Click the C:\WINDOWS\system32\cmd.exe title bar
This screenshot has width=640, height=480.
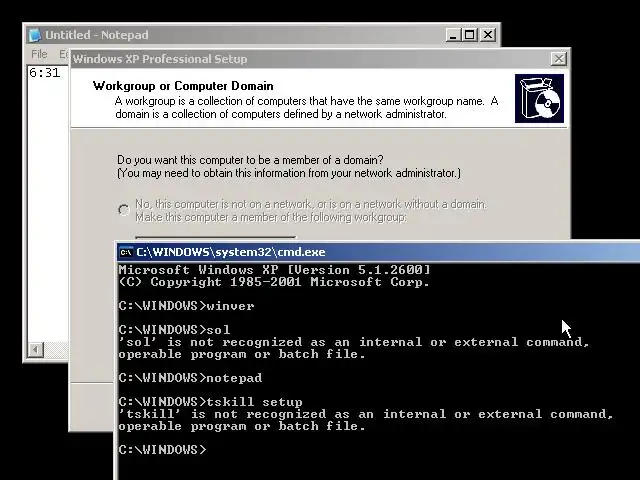coord(378,252)
